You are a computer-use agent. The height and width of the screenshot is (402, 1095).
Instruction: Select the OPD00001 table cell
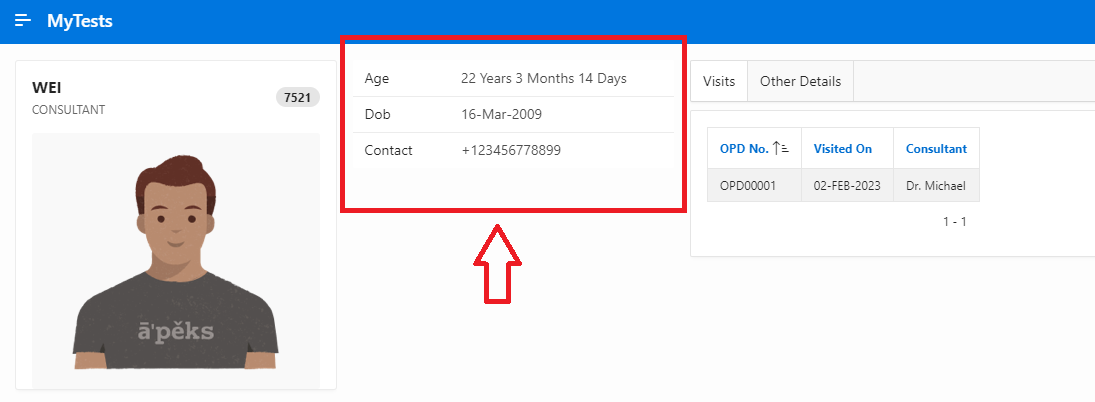[748, 185]
